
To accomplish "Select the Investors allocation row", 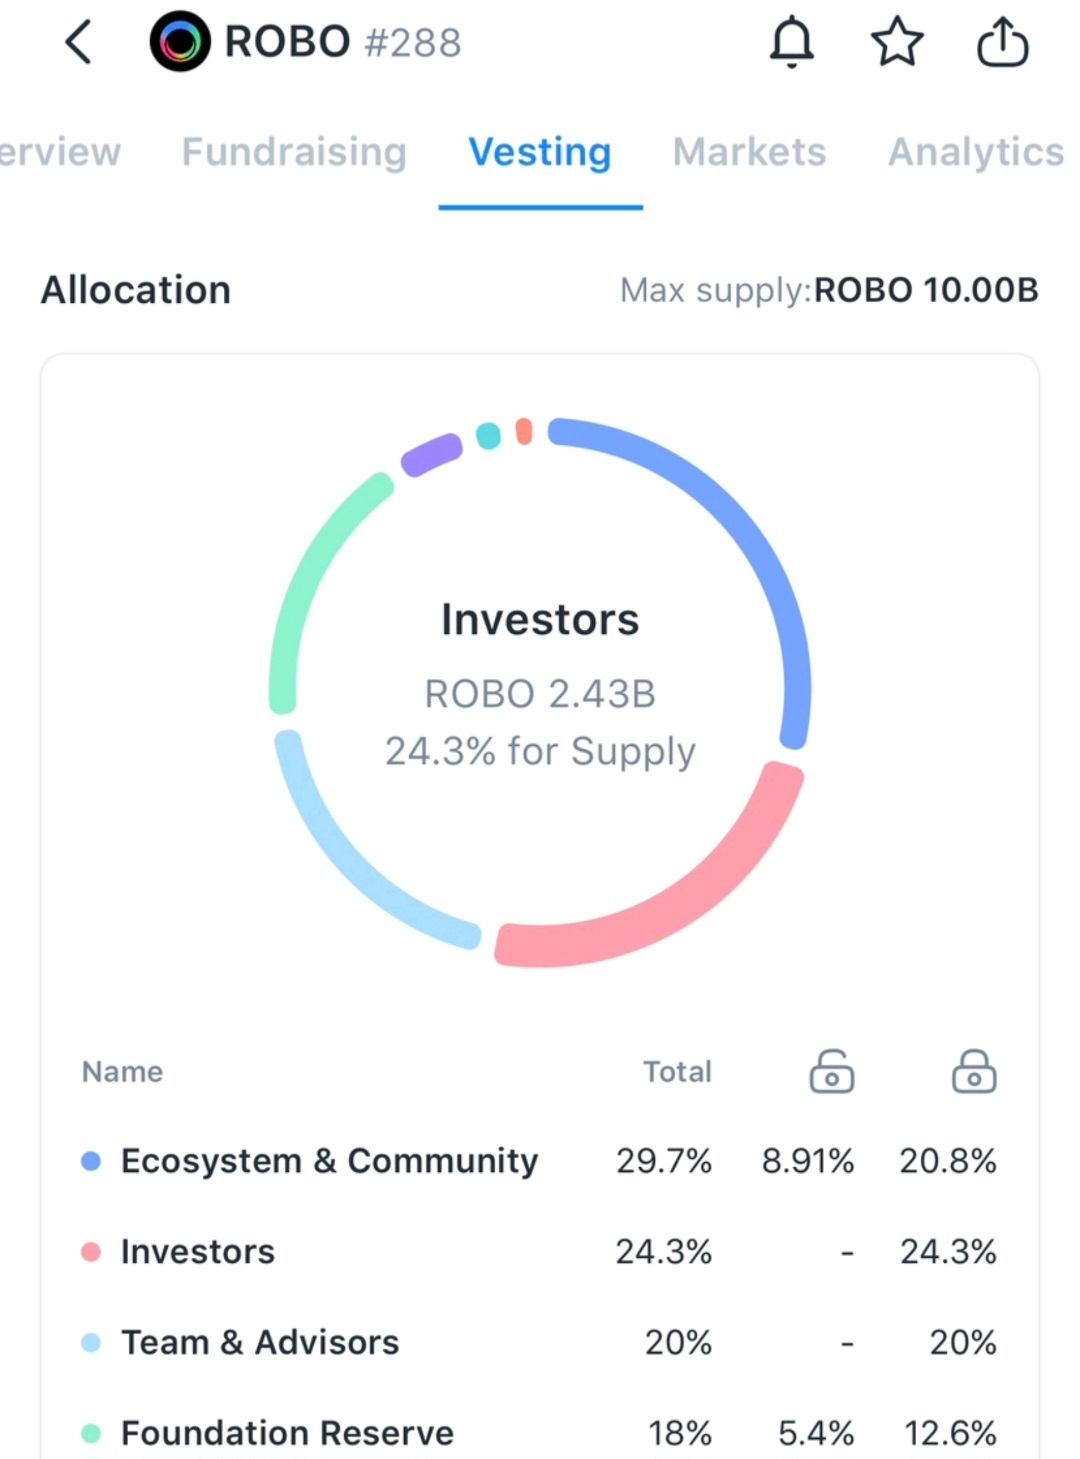I will point(198,1252).
